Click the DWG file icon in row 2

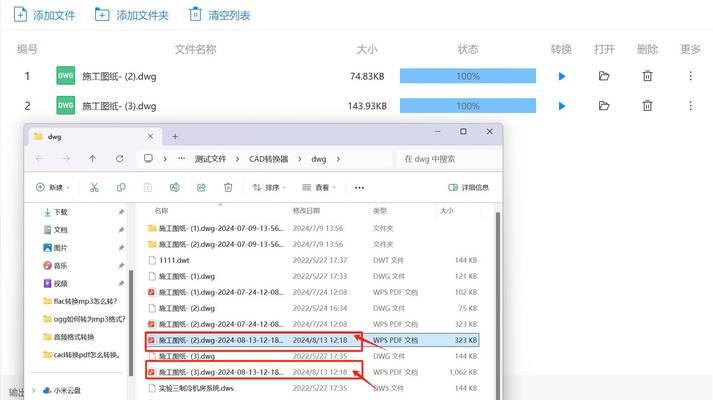[65, 106]
